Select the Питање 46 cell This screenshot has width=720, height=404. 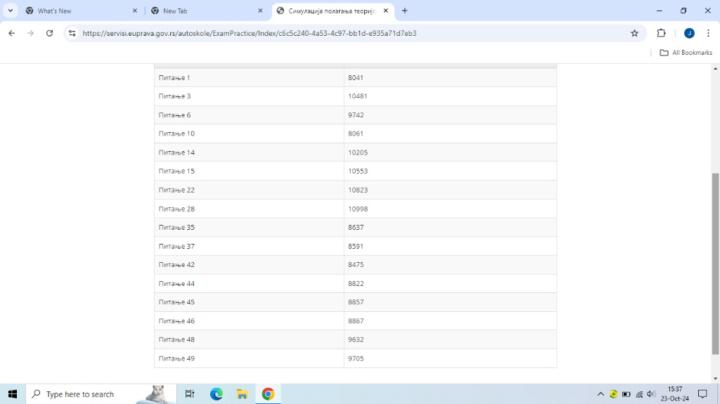[249, 321]
